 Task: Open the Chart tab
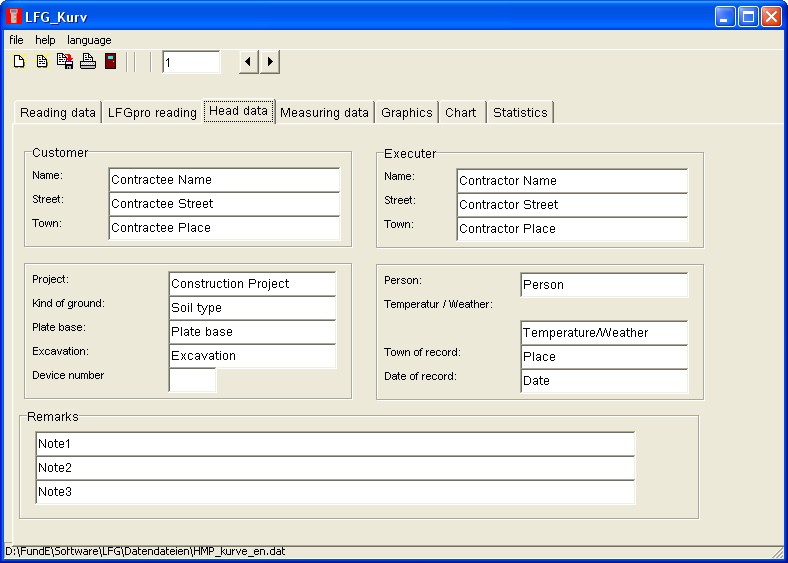(461, 113)
